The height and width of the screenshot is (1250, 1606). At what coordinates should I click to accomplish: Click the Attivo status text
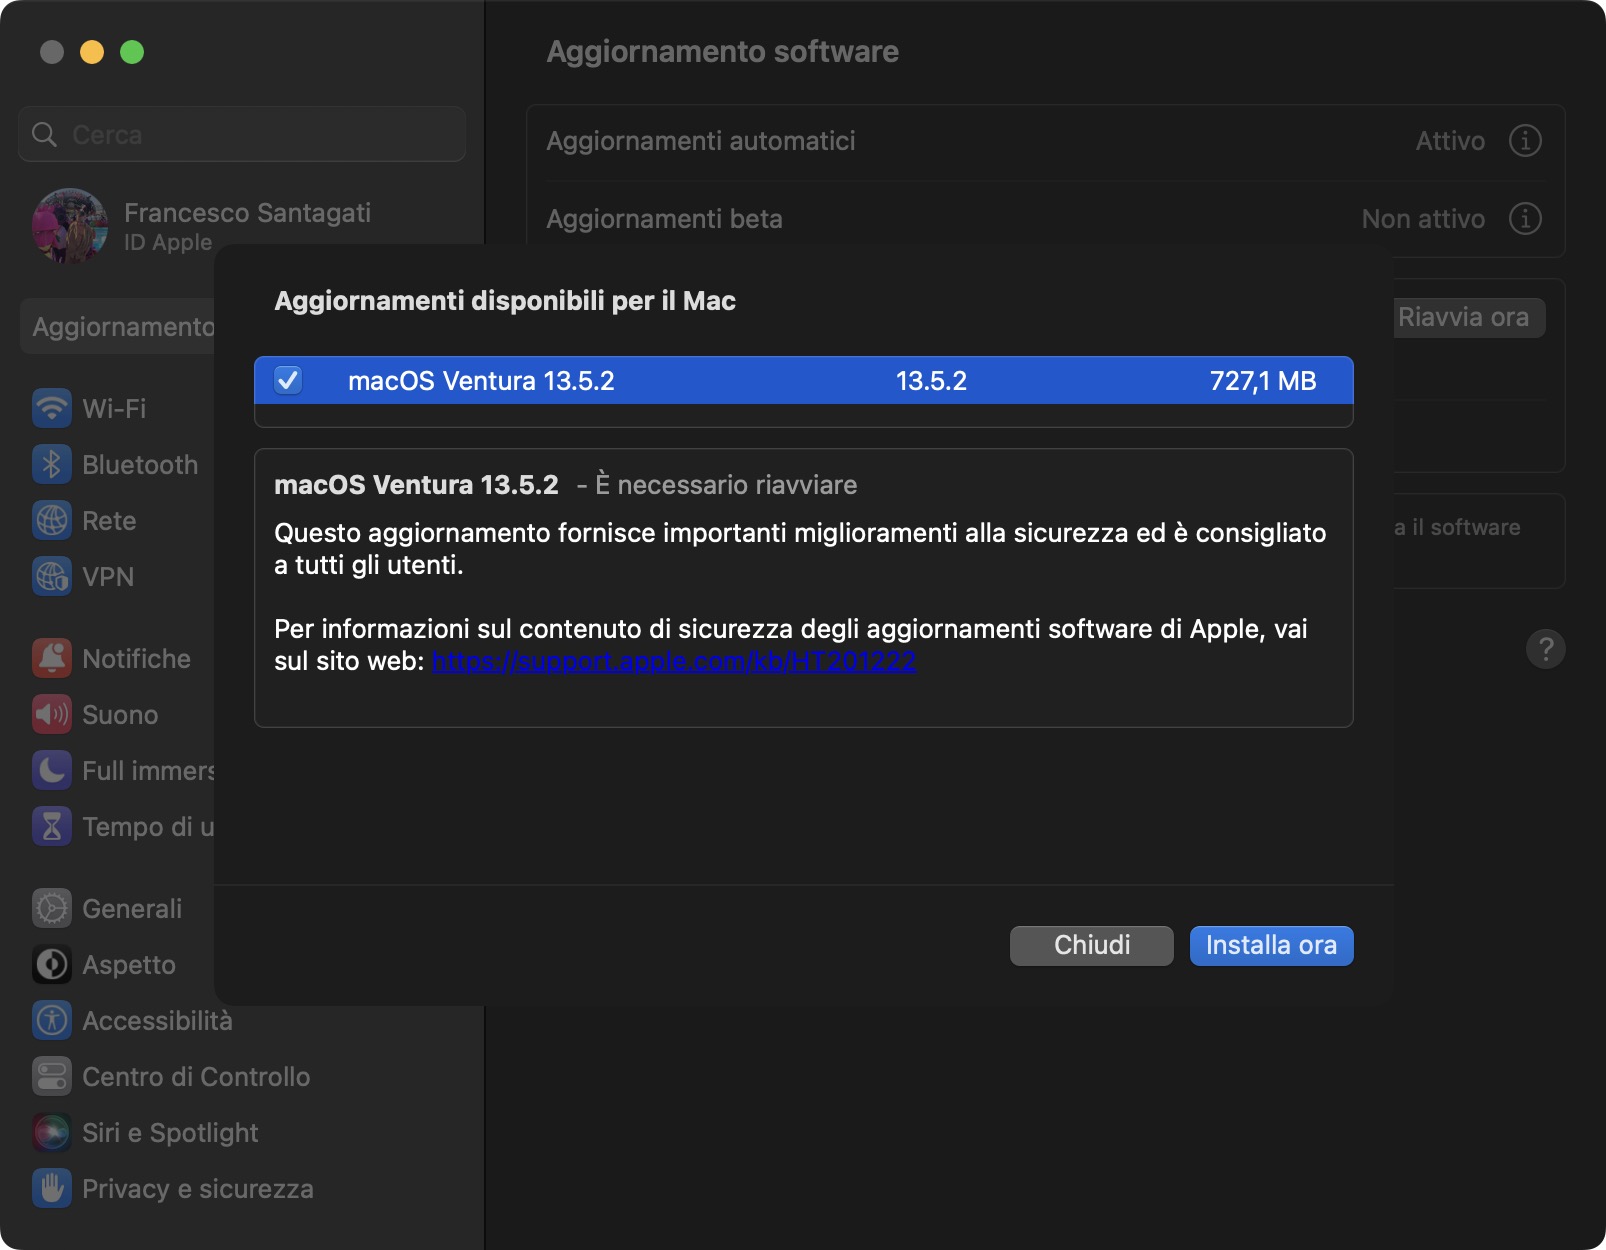[x=1450, y=141]
